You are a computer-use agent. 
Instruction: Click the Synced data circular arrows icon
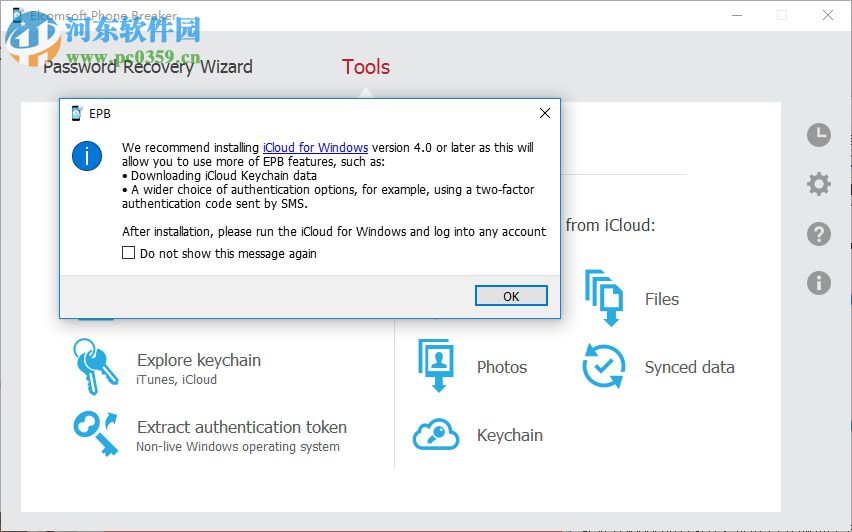604,366
